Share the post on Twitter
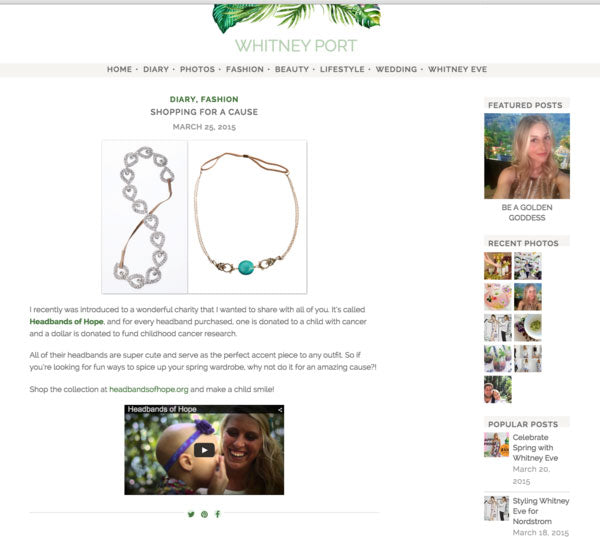600x537 pixels. [191, 514]
